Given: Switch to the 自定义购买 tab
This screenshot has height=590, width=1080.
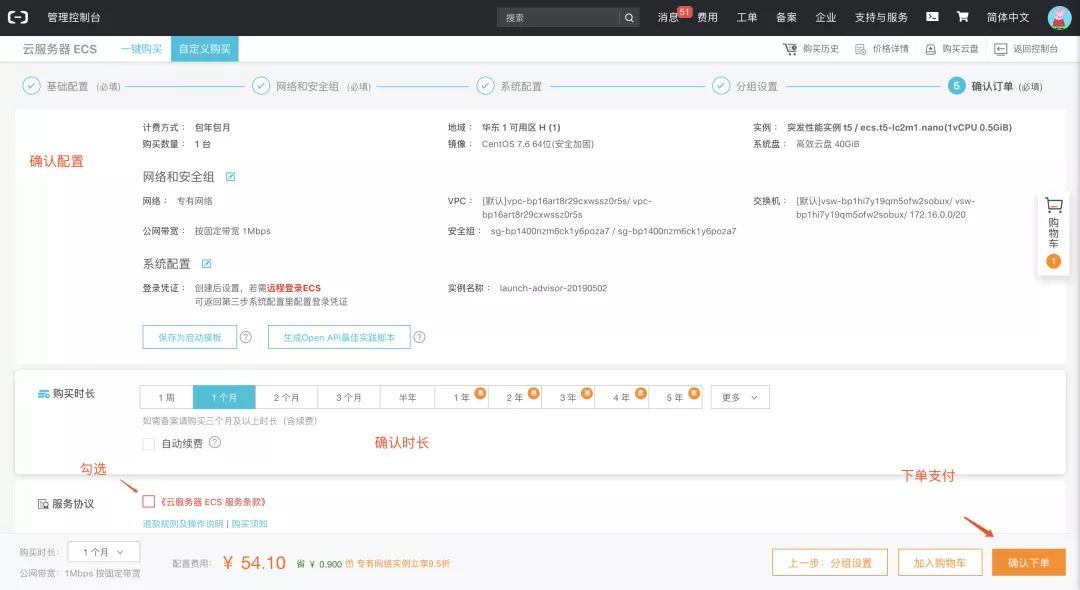Looking at the screenshot, I should pos(205,49).
